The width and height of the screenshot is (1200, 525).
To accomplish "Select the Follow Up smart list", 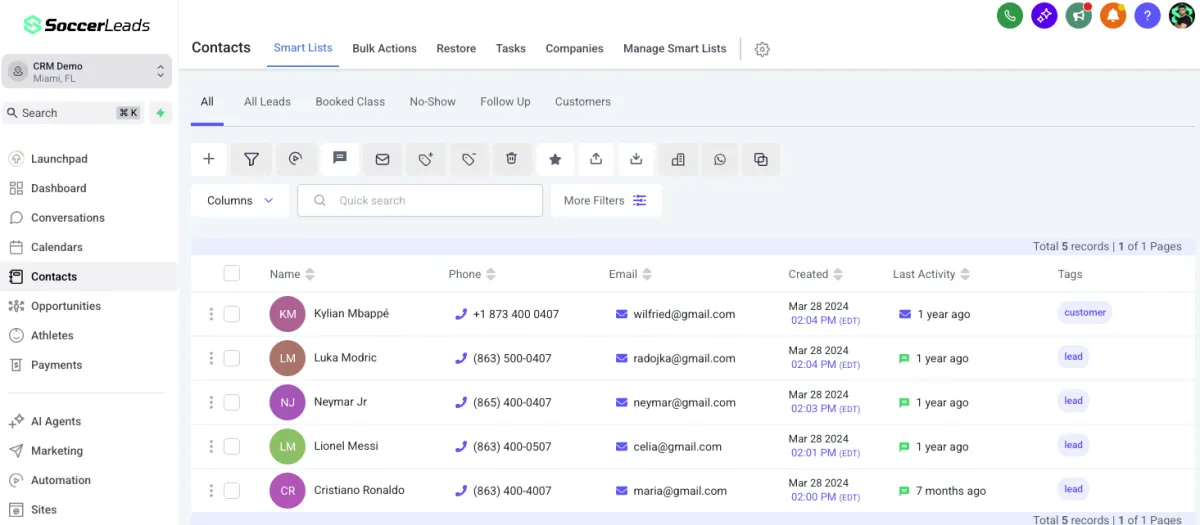I will 505,102.
